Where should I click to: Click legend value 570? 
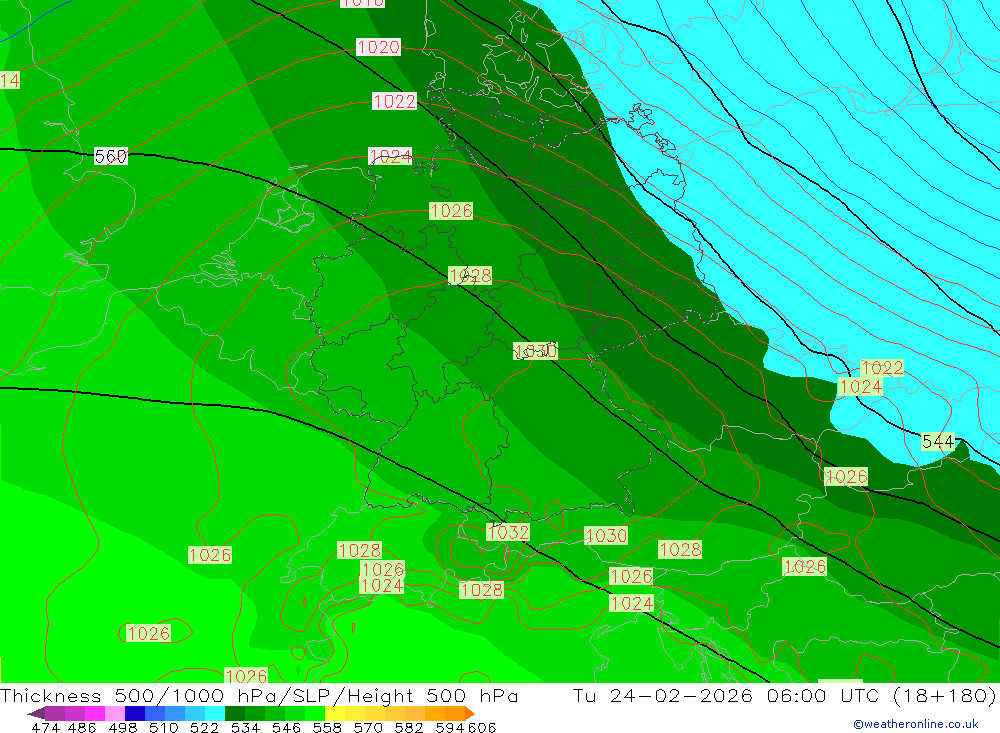pyautogui.click(x=368, y=727)
